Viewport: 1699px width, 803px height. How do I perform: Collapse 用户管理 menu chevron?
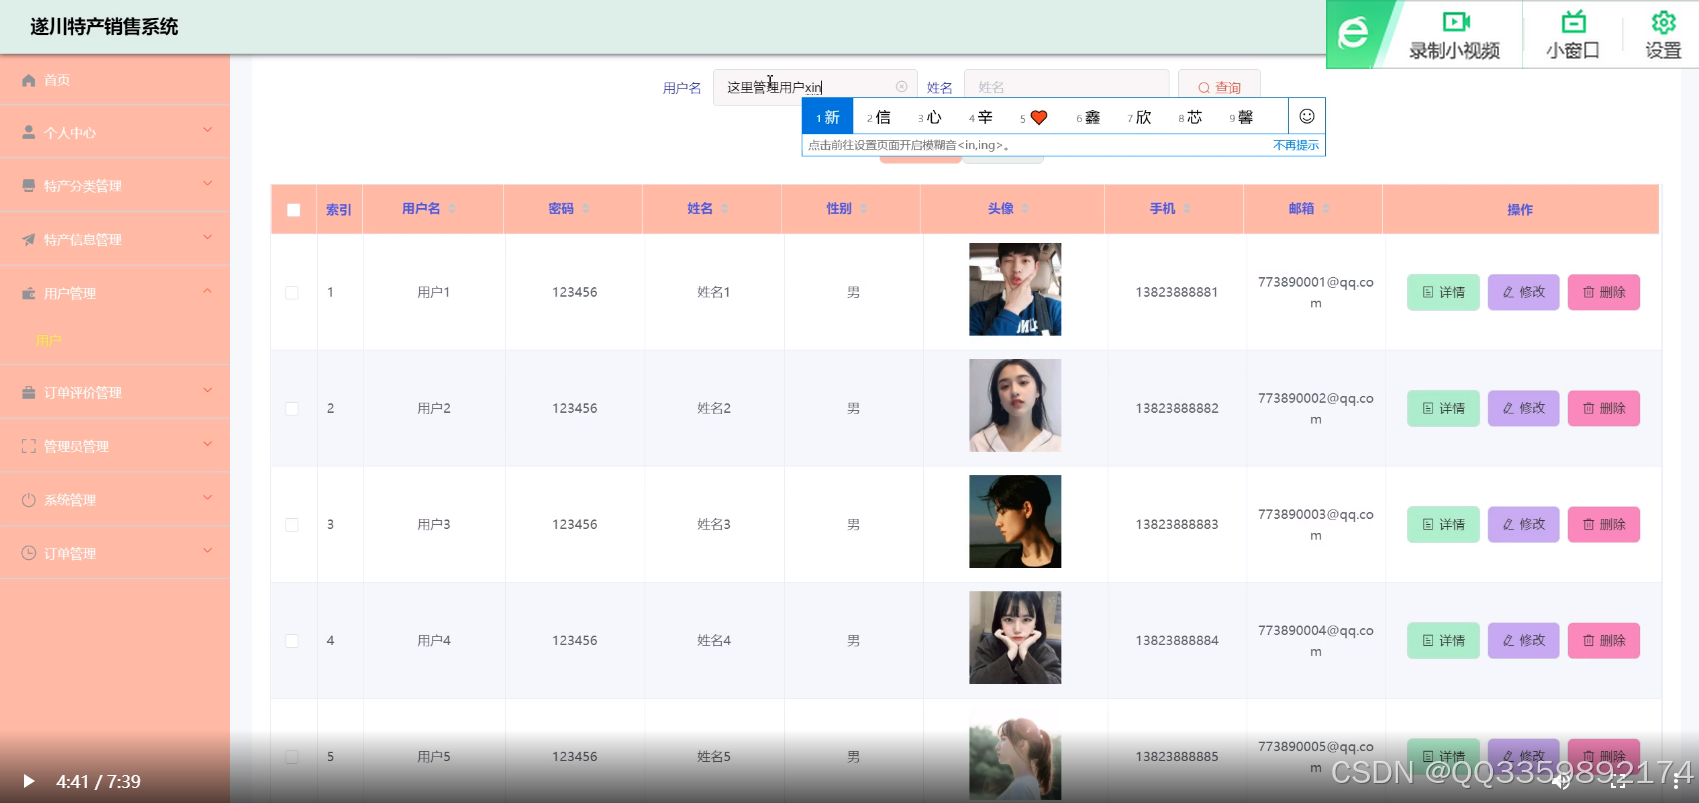(208, 291)
